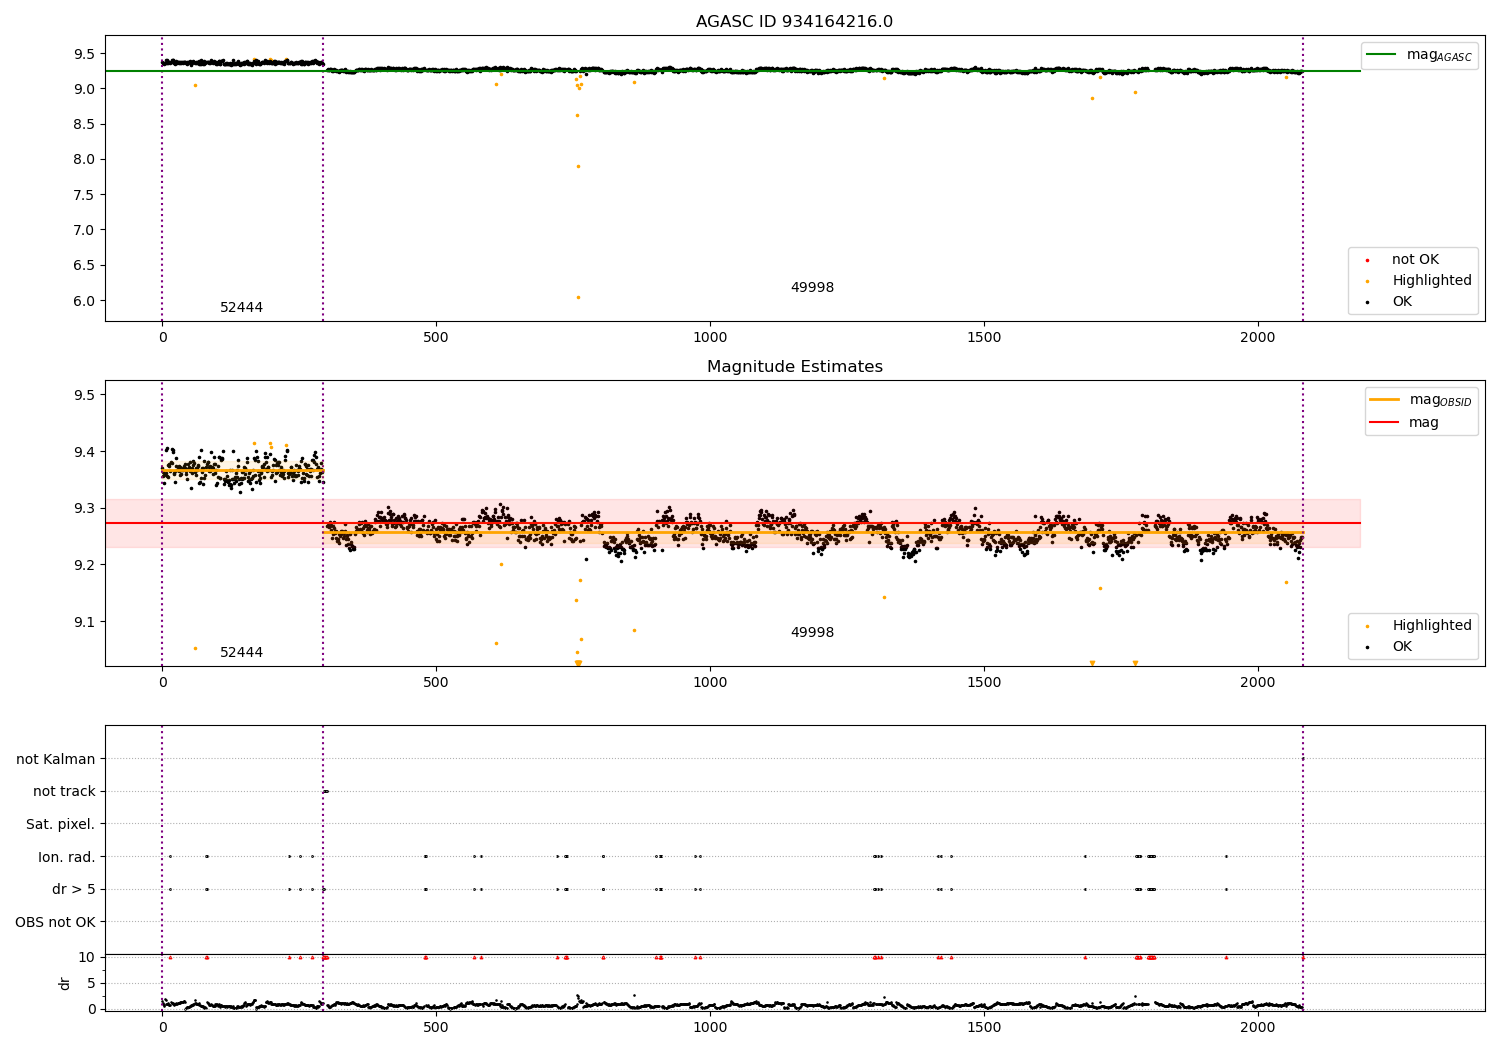Click the '9.2' y-tick in Magnitude Estimates plot
Viewport: 1500px width, 1050px height.
pyautogui.click(x=84, y=565)
